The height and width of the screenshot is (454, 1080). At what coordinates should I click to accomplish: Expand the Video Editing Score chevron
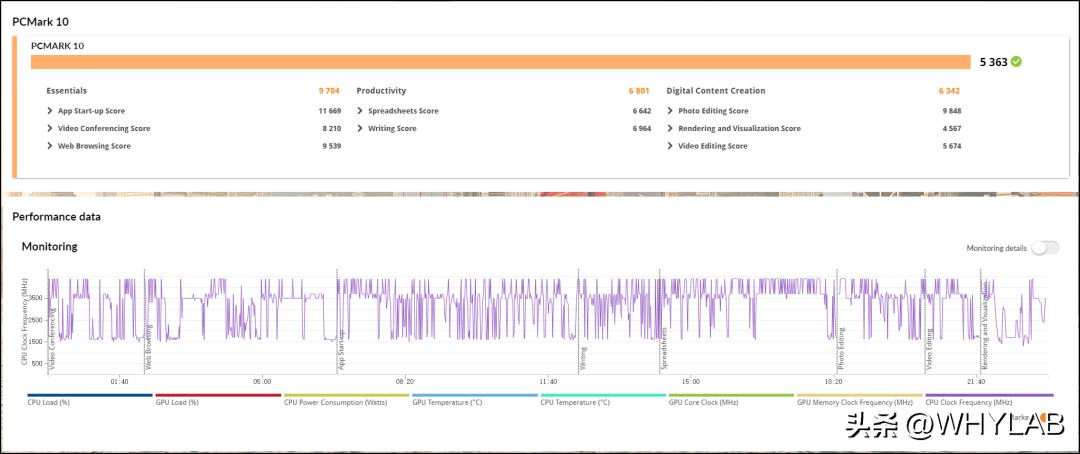click(x=670, y=146)
